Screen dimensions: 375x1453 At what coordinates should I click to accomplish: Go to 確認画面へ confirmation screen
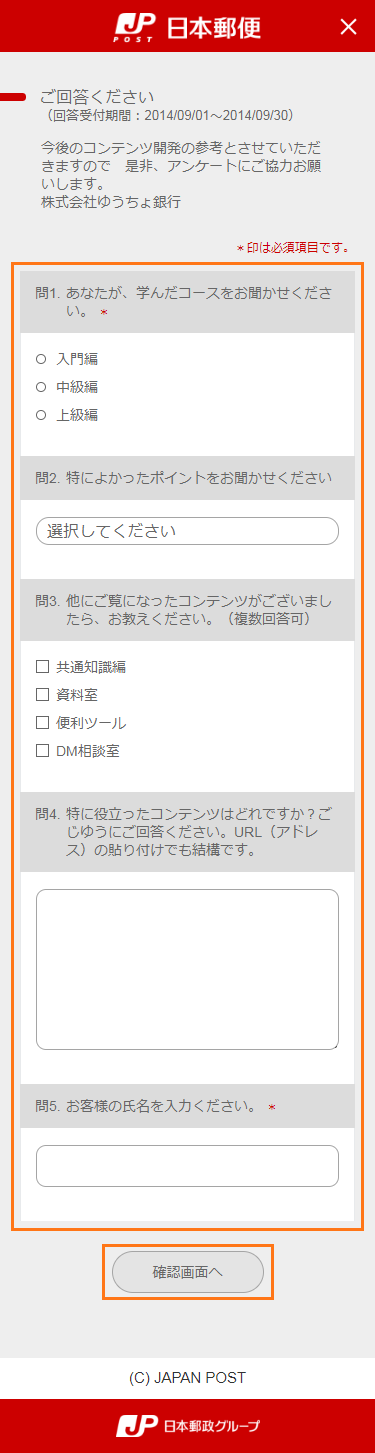(x=188, y=1272)
